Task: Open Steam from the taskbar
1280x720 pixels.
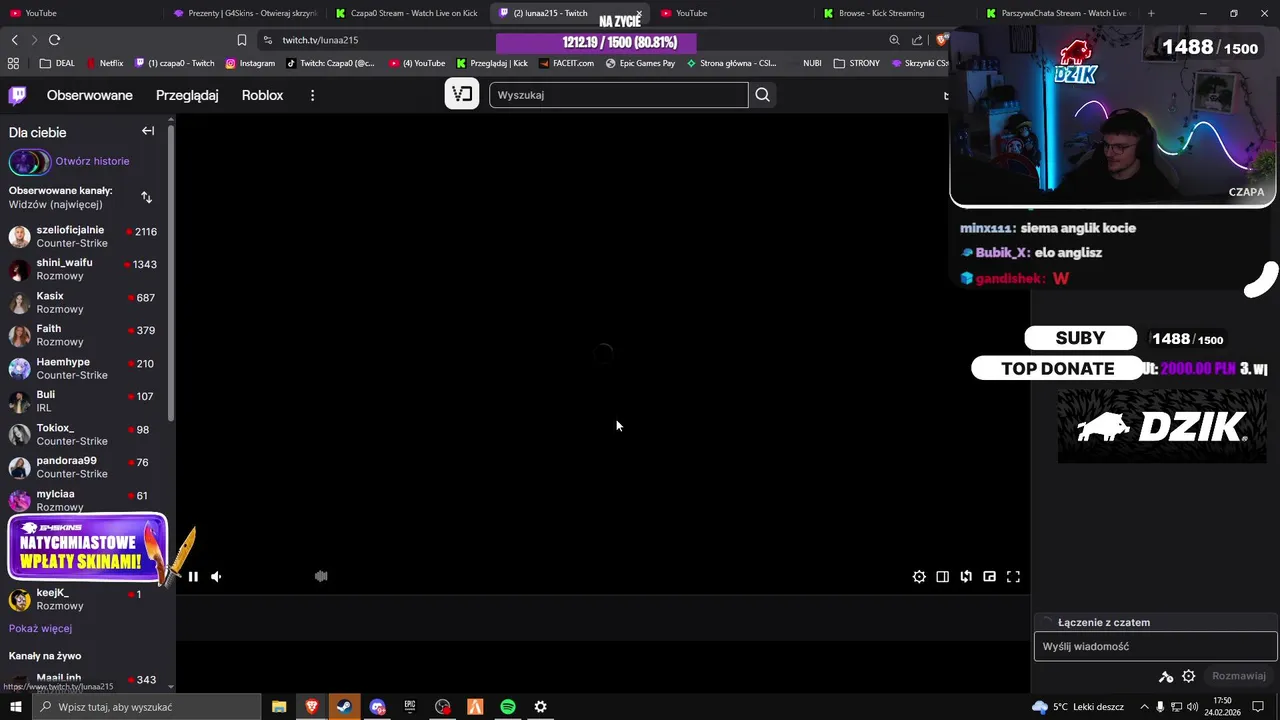Action: coord(343,707)
